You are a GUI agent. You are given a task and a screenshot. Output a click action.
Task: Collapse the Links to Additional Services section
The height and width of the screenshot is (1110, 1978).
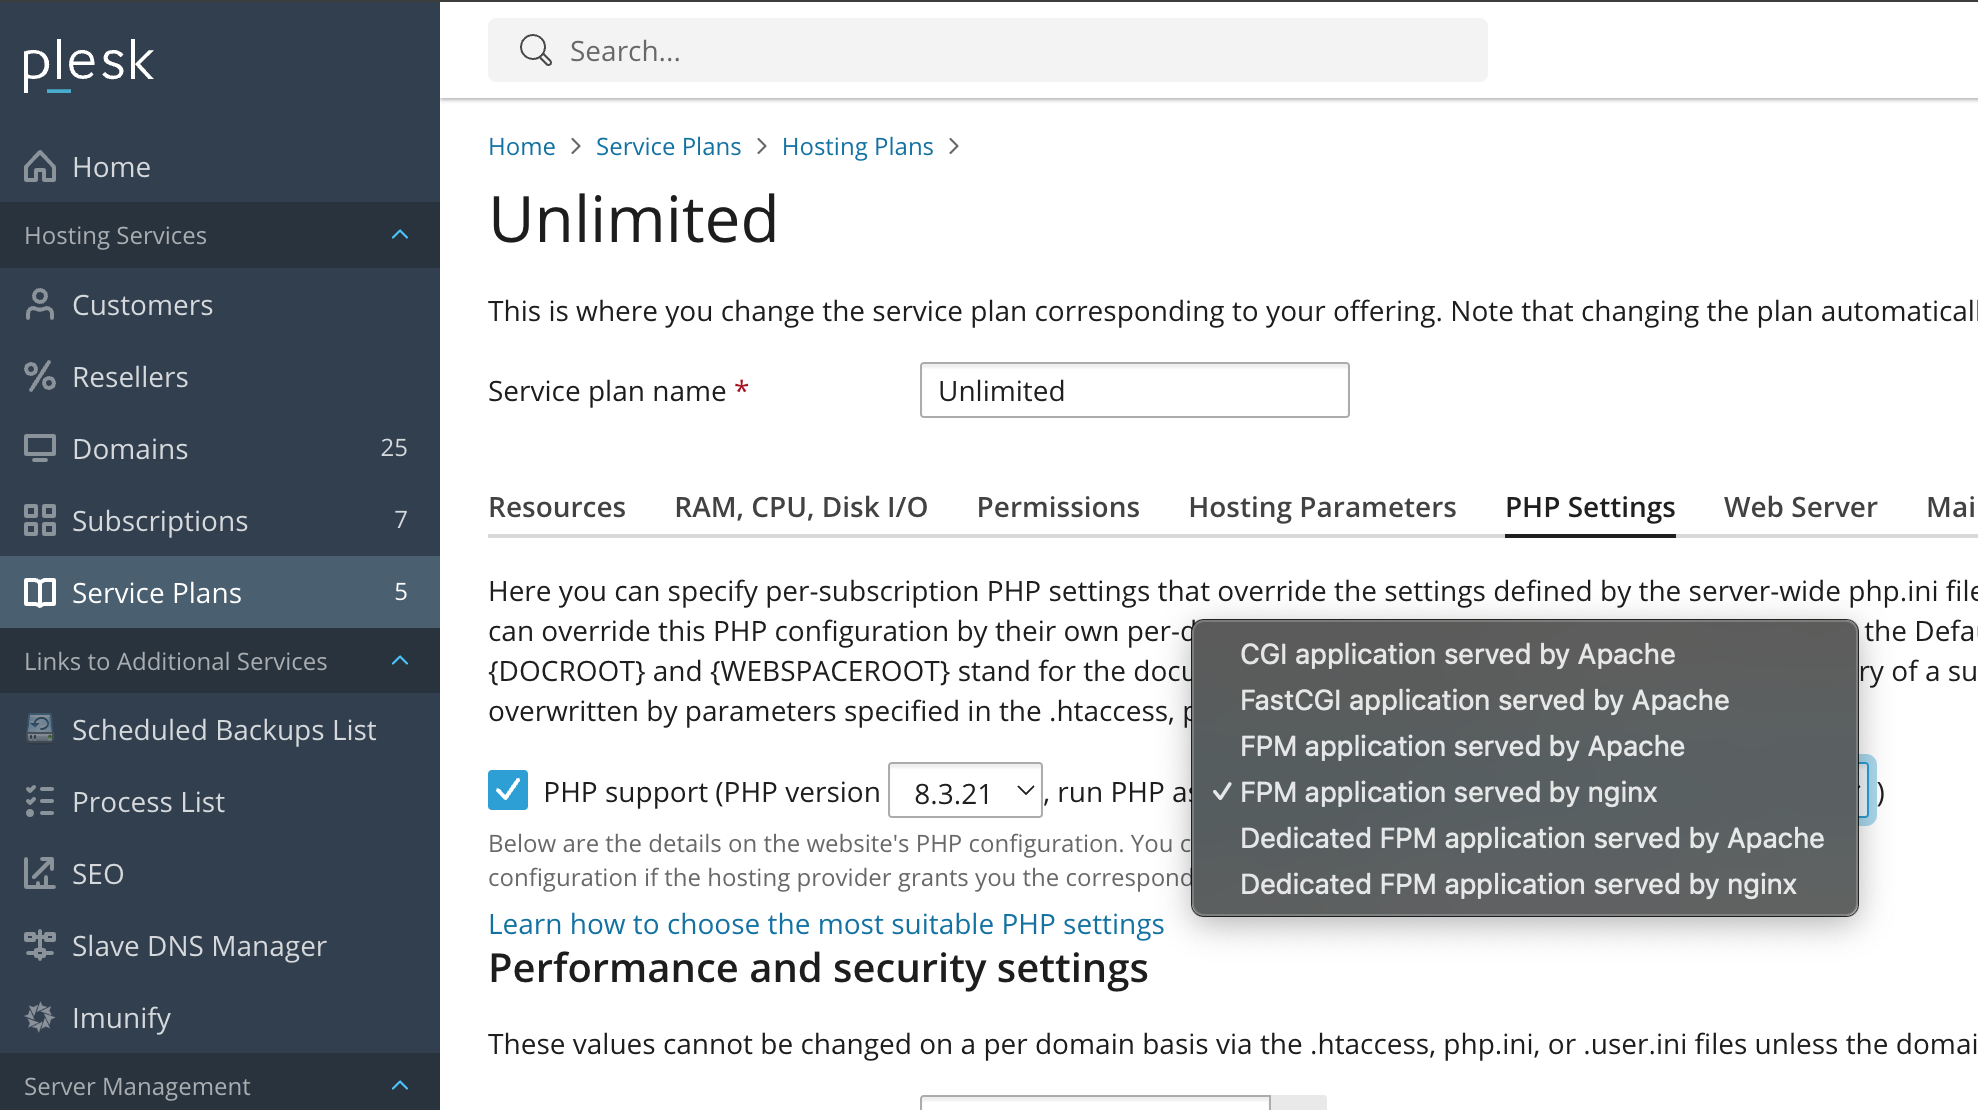point(400,661)
